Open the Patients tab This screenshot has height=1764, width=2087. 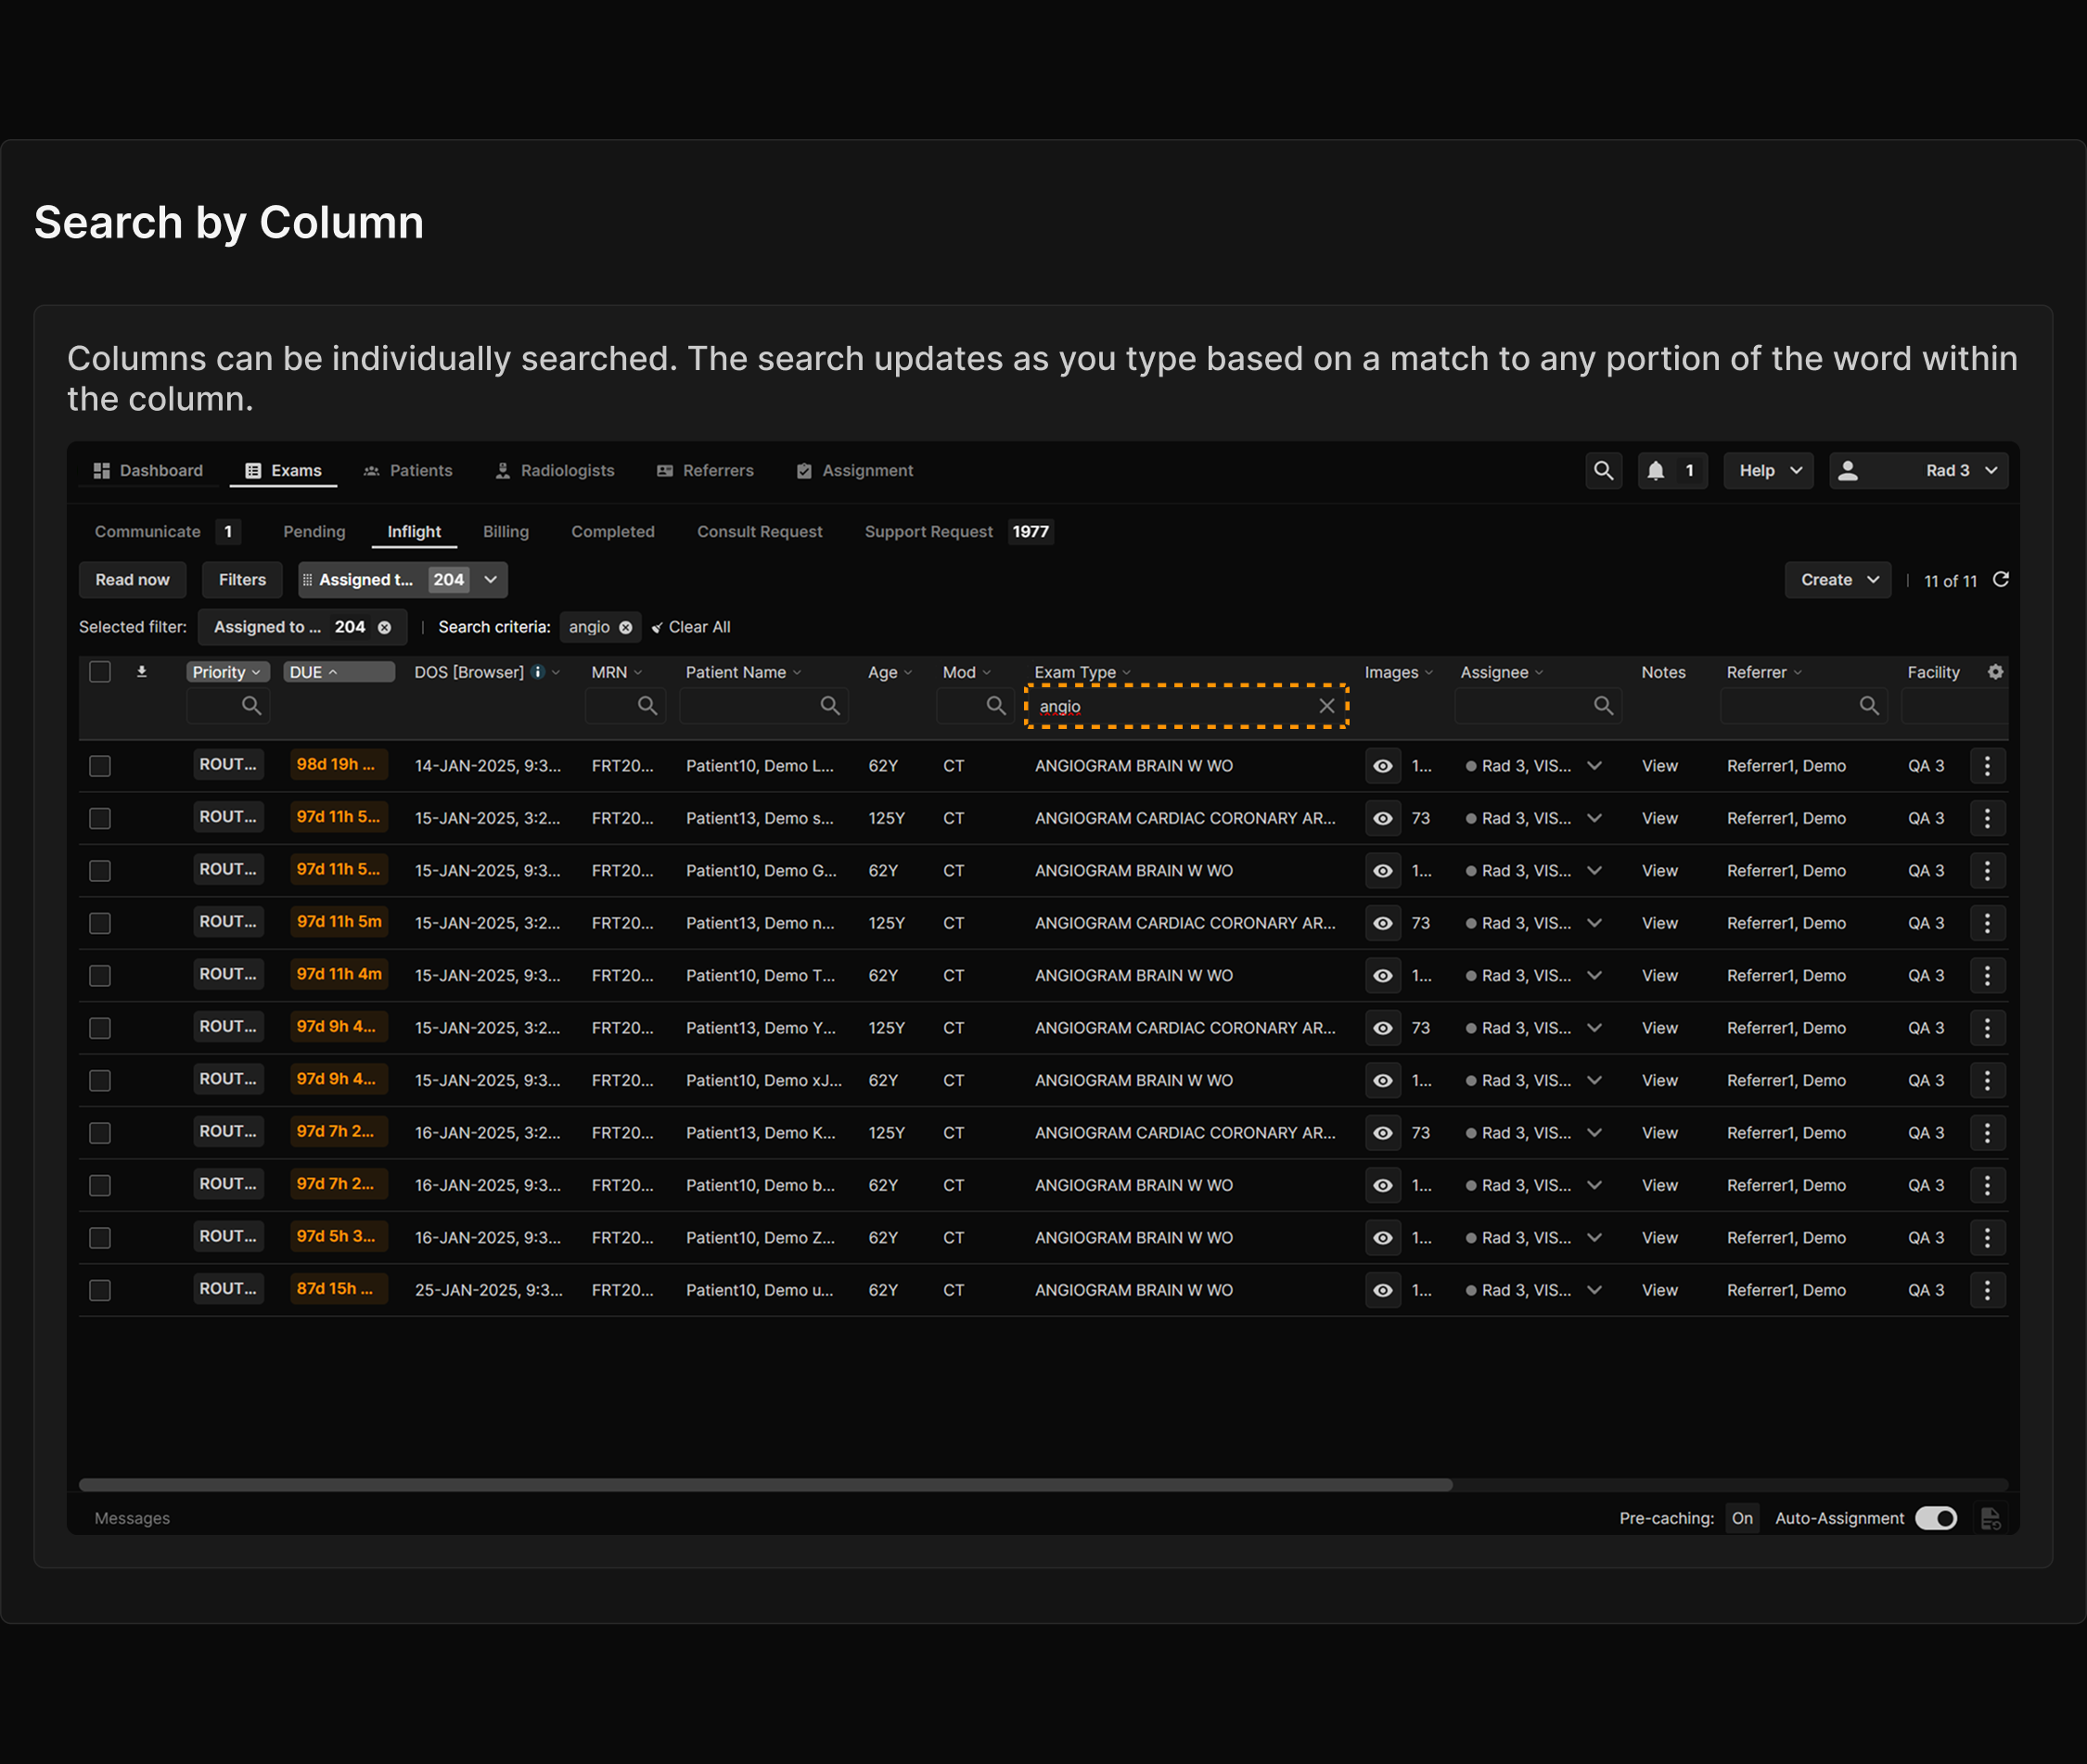[408, 470]
